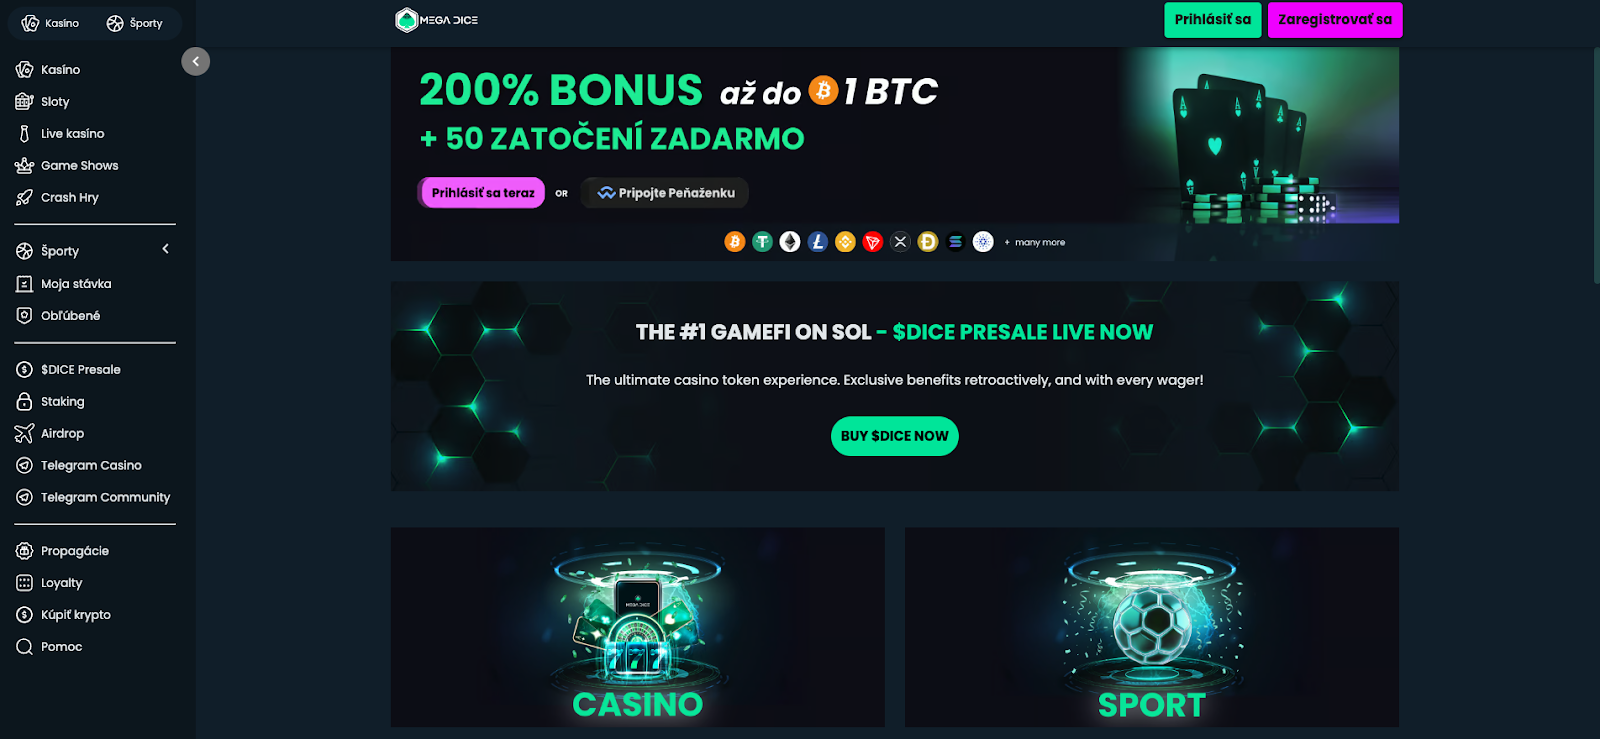The width and height of the screenshot is (1600, 739).
Task: Open Game Shows menu entry
Action: coord(79,166)
